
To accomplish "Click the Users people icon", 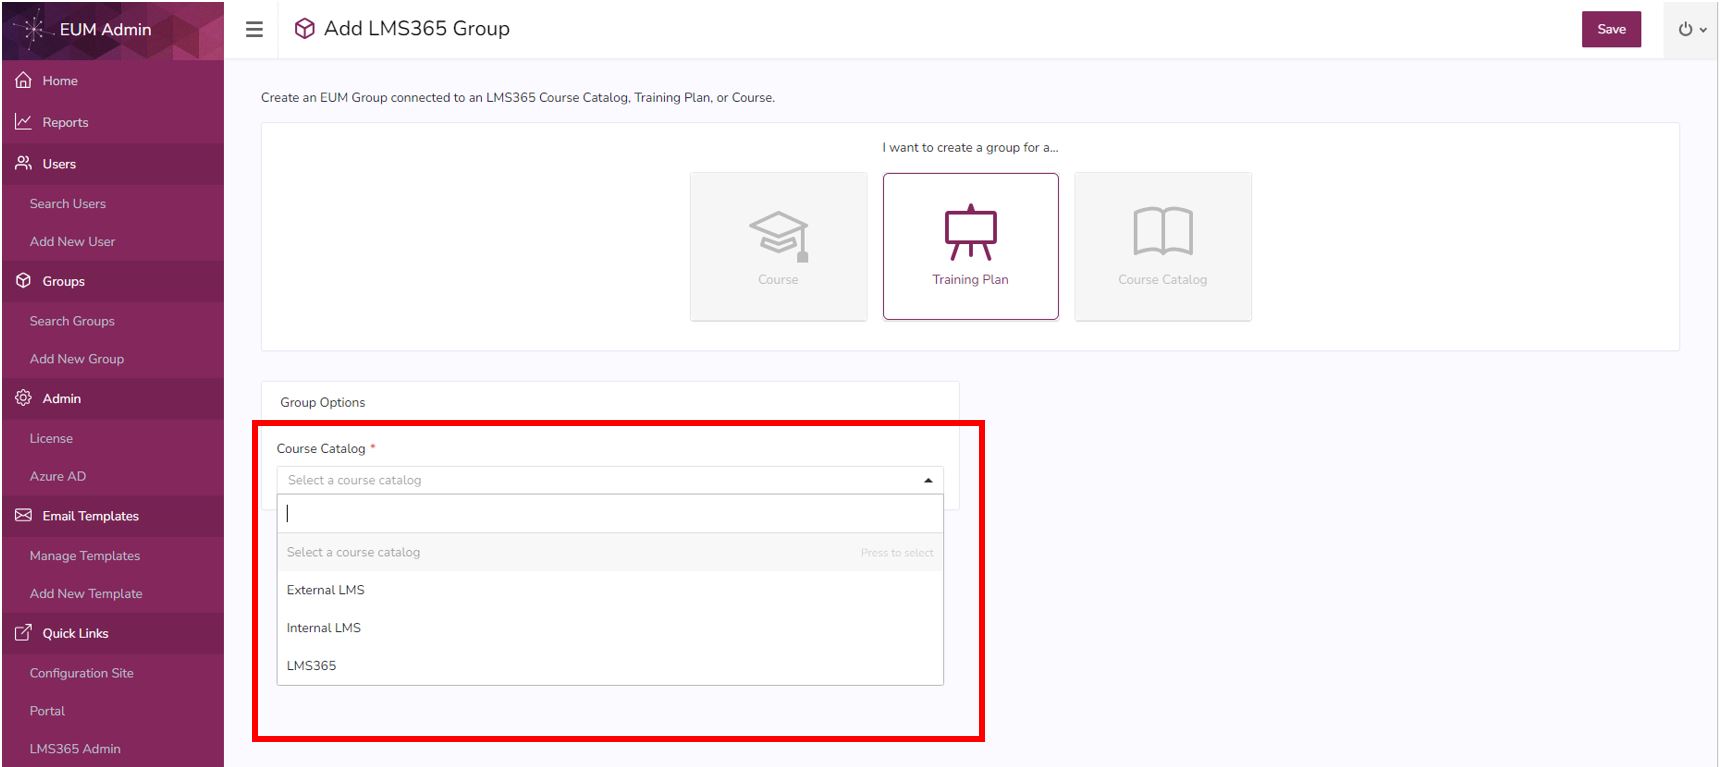I will click(x=23, y=163).
